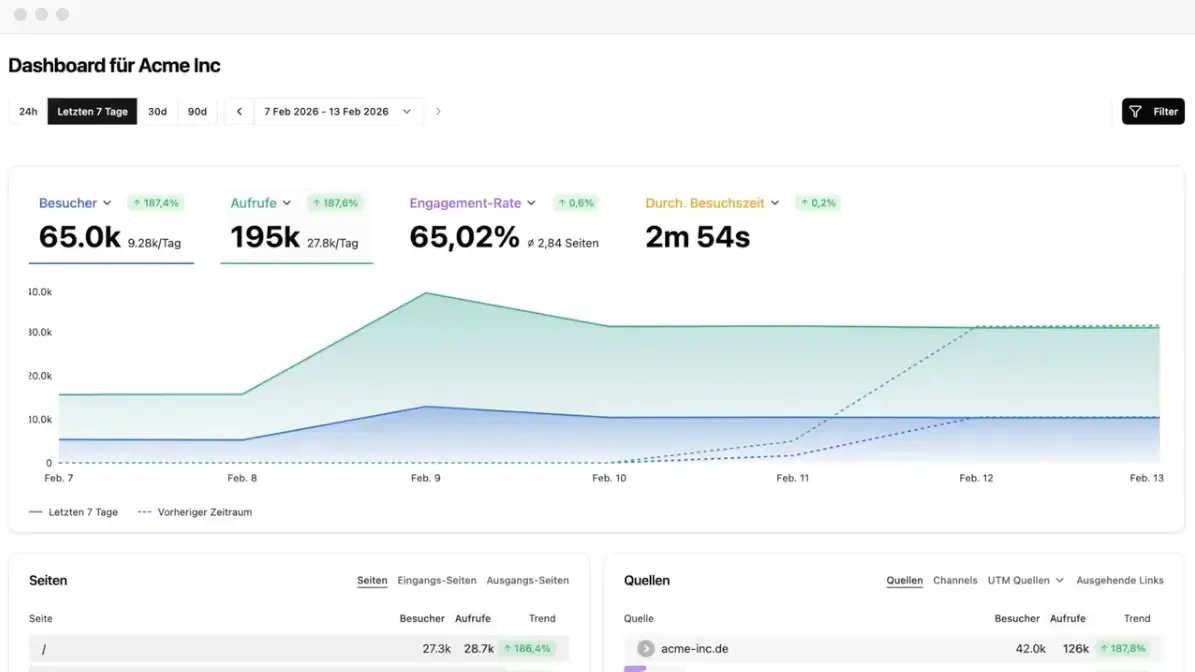Click the Besuchszeit 0,2% trend badge

tap(818, 203)
